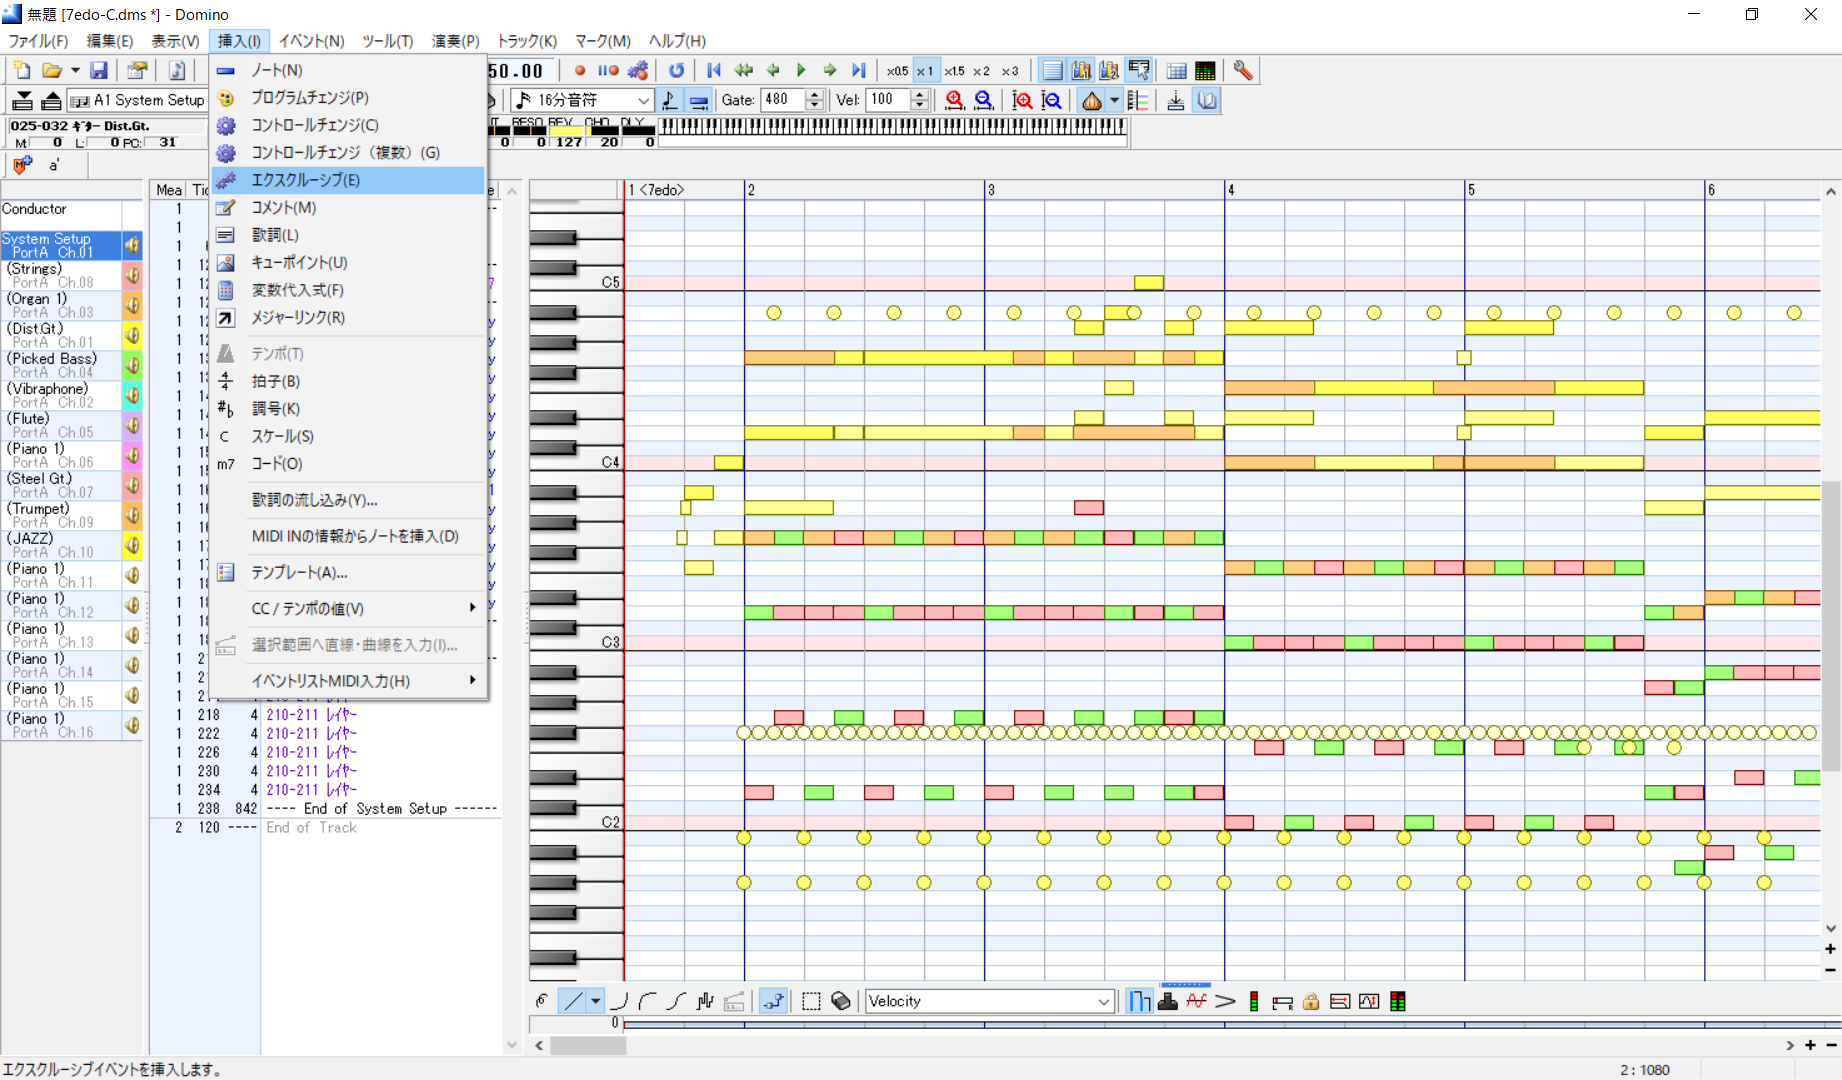Select the straight line draw tool
This screenshot has height=1080, width=1842.
click(572, 1001)
